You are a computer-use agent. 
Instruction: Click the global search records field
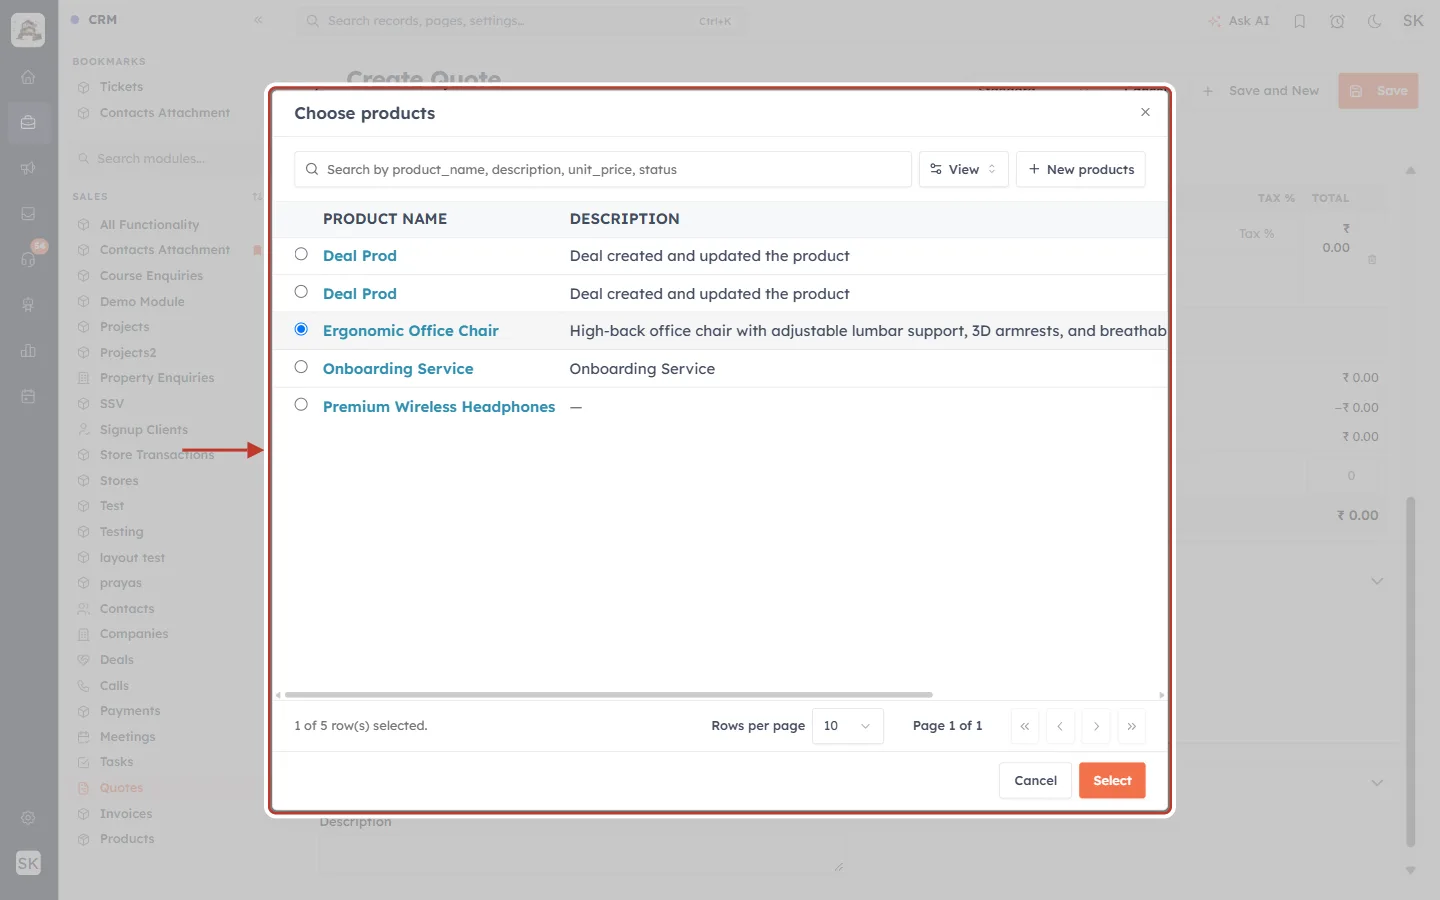520,21
